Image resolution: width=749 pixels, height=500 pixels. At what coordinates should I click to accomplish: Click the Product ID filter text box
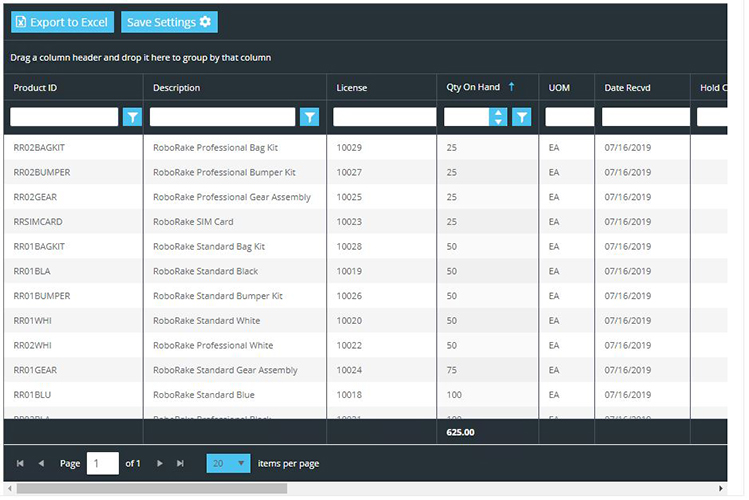point(64,117)
